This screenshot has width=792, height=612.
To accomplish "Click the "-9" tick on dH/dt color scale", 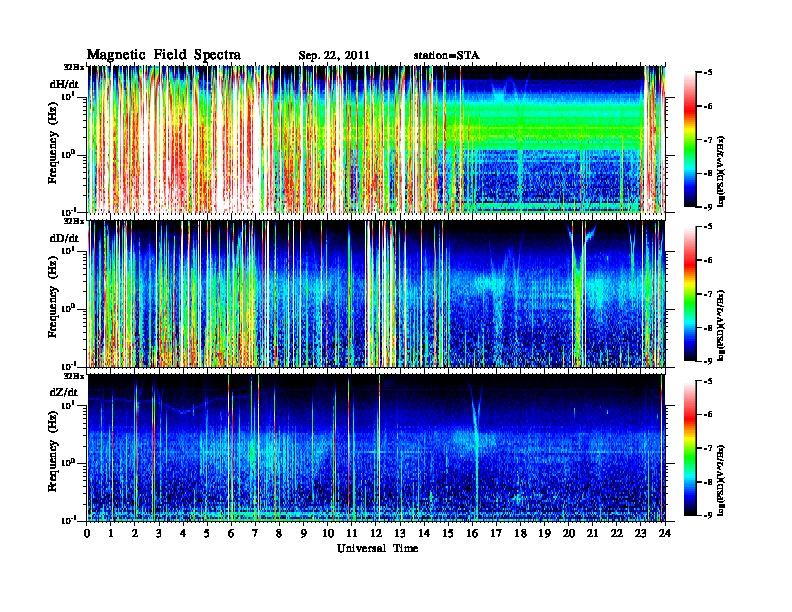I will (708, 207).
